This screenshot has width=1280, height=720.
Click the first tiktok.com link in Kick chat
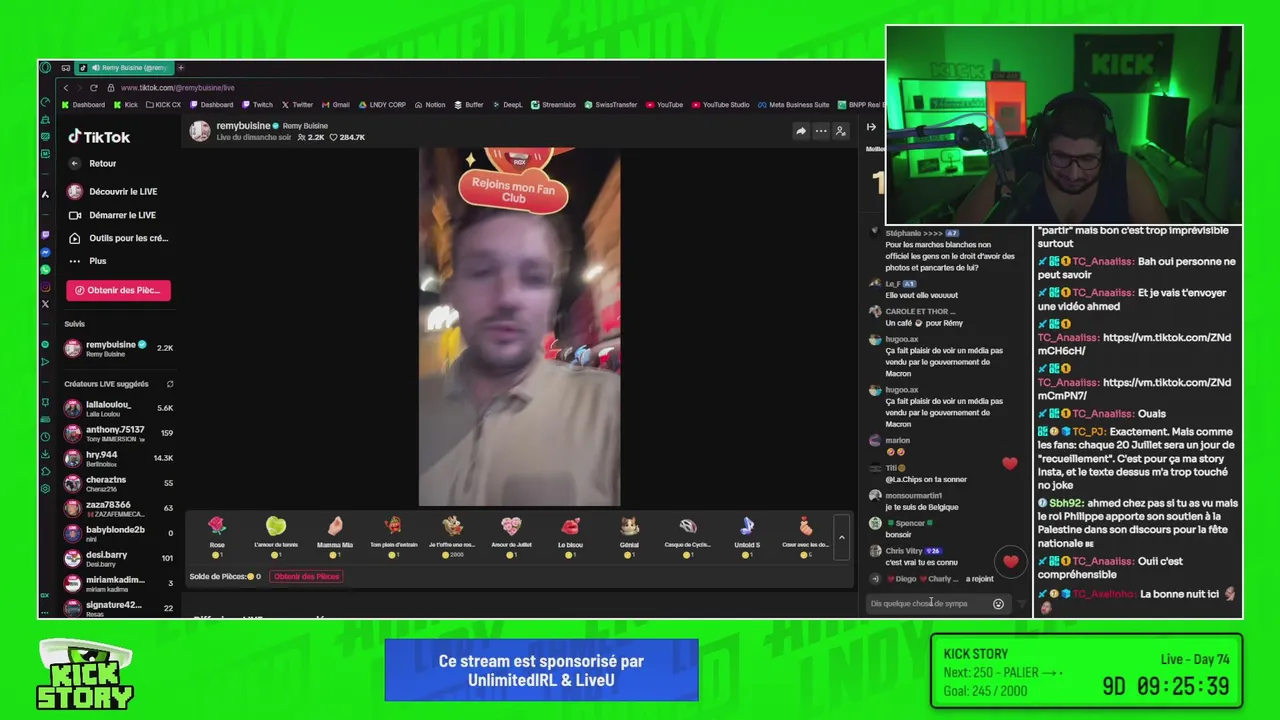click(x=1134, y=344)
